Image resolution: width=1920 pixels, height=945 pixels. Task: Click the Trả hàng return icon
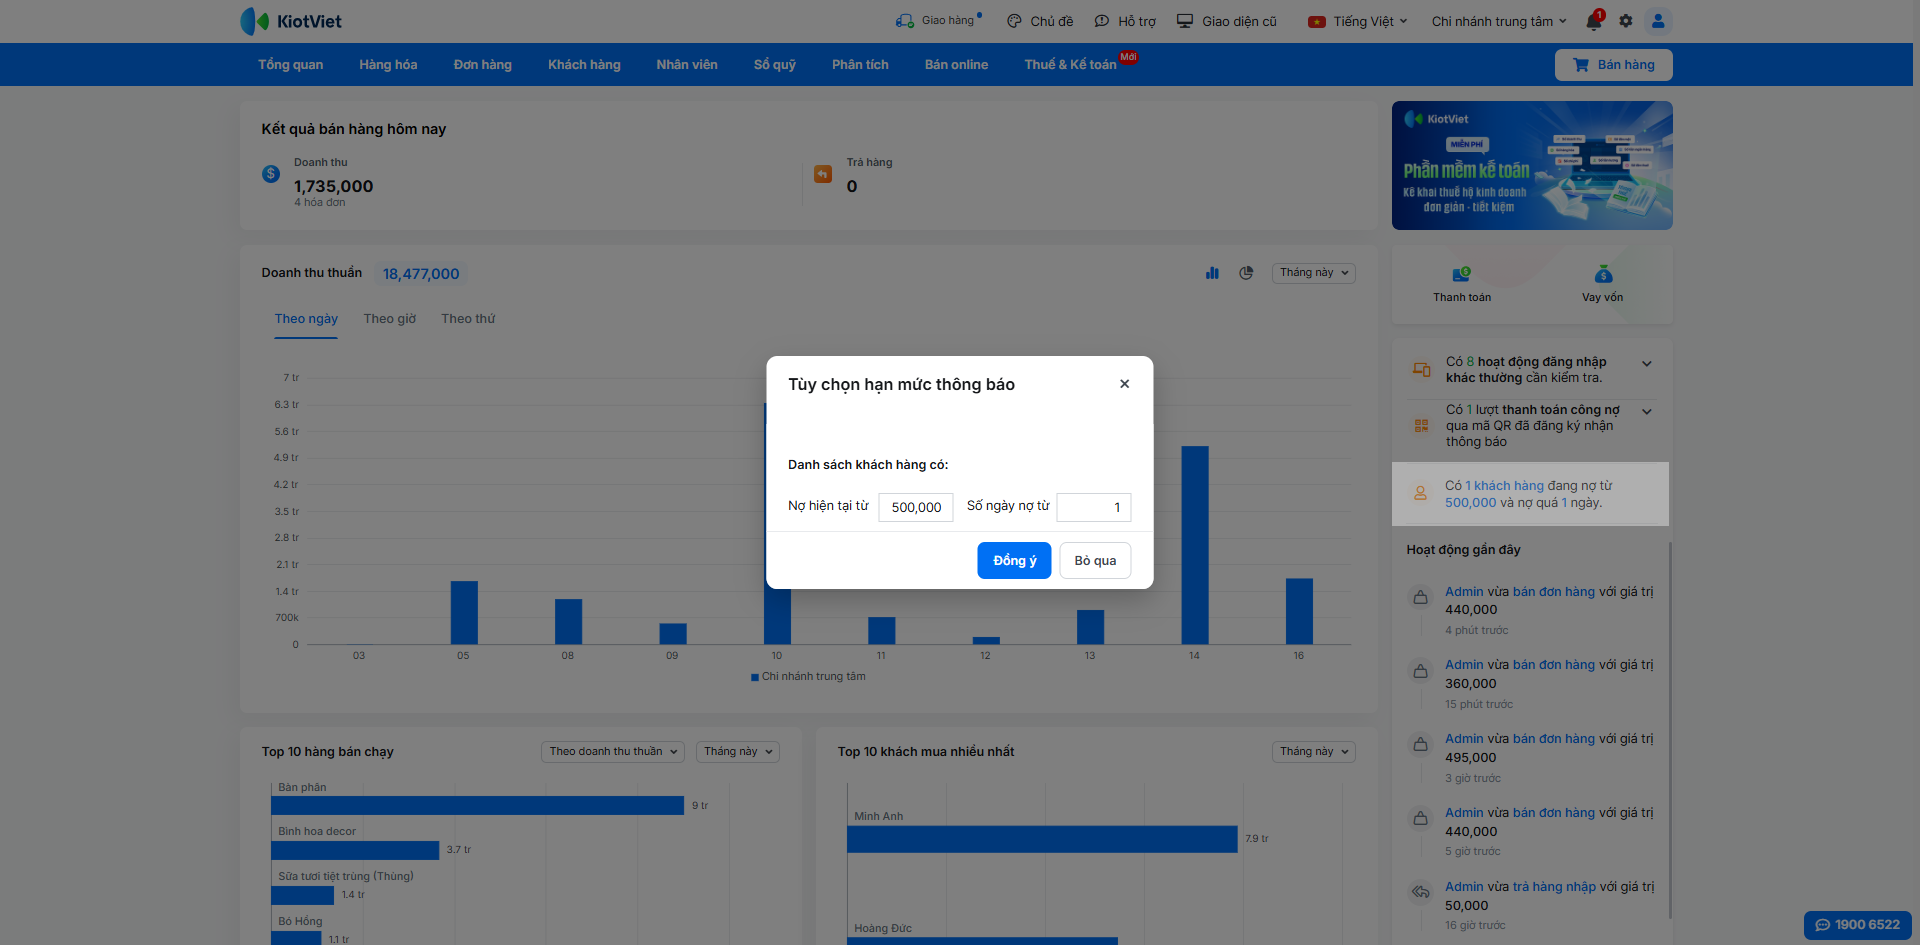[x=823, y=174]
